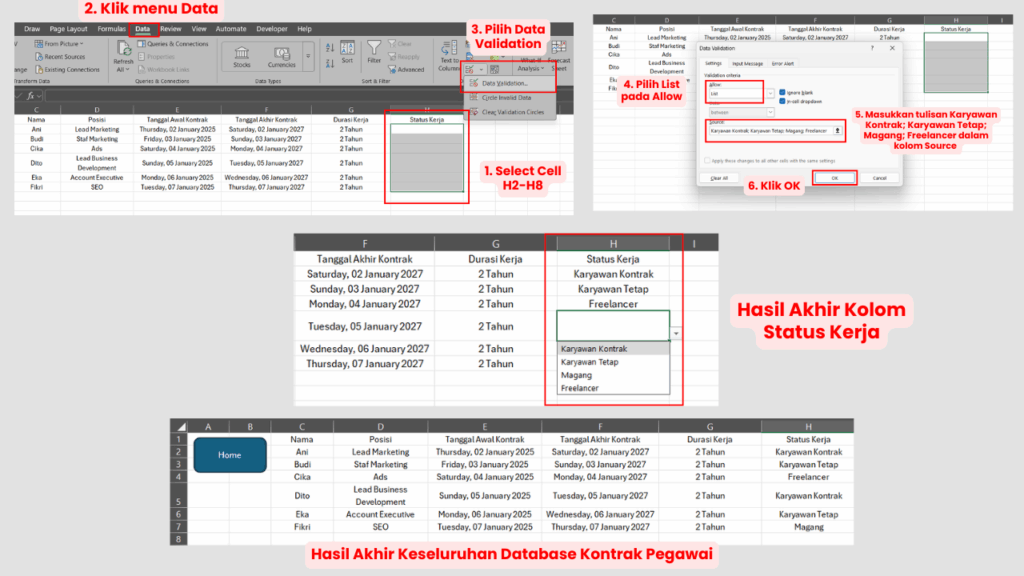The width and height of the screenshot is (1024, 576).
Task: Click the OK button in Data Validation
Action: coord(834,177)
